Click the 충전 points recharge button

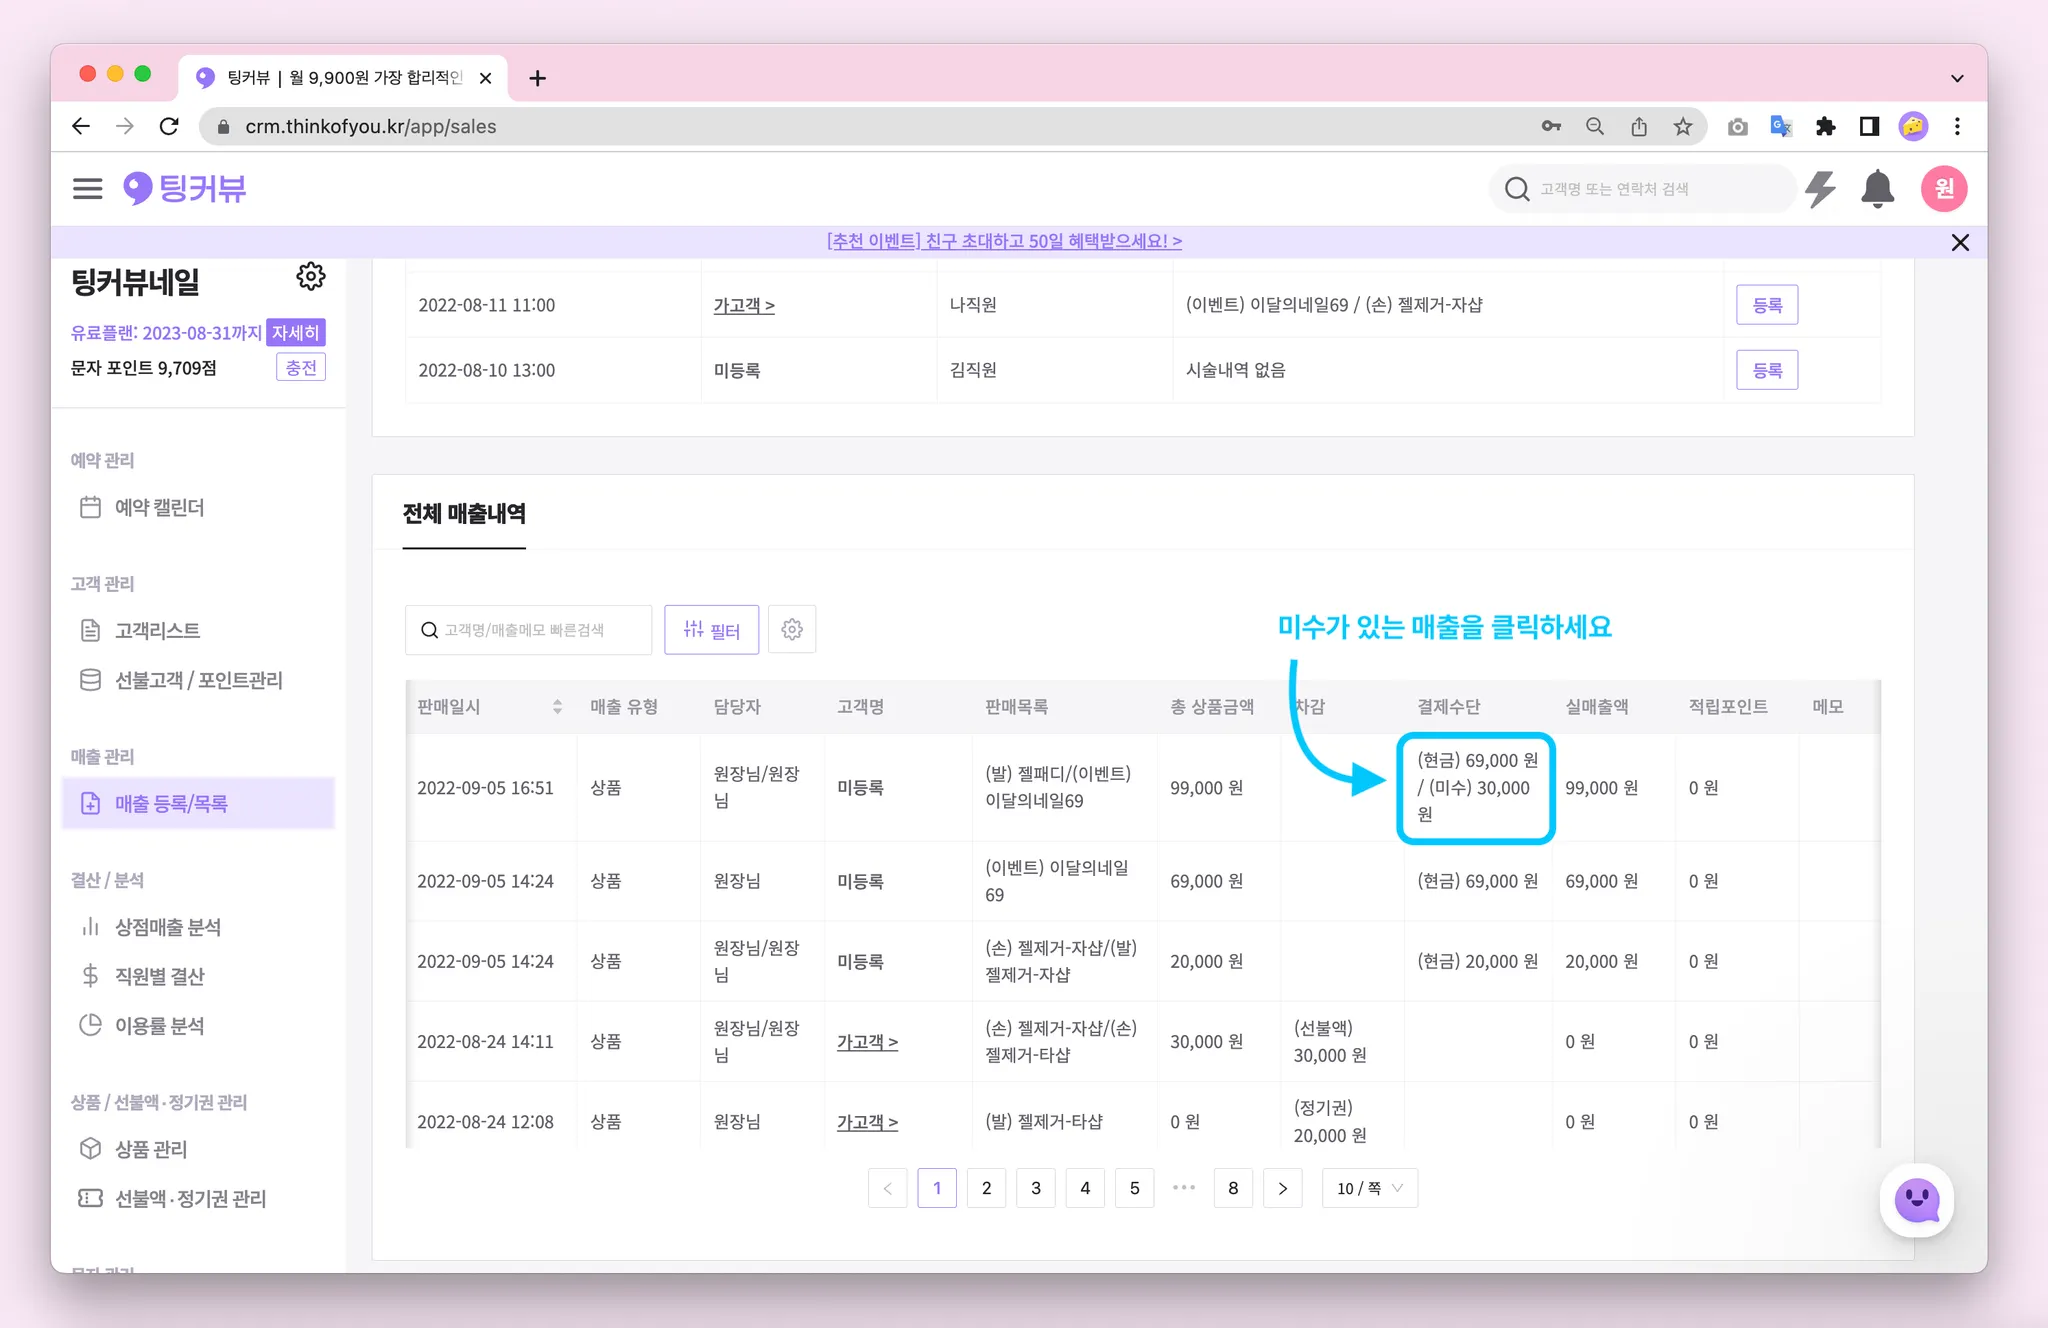pyautogui.click(x=300, y=368)
